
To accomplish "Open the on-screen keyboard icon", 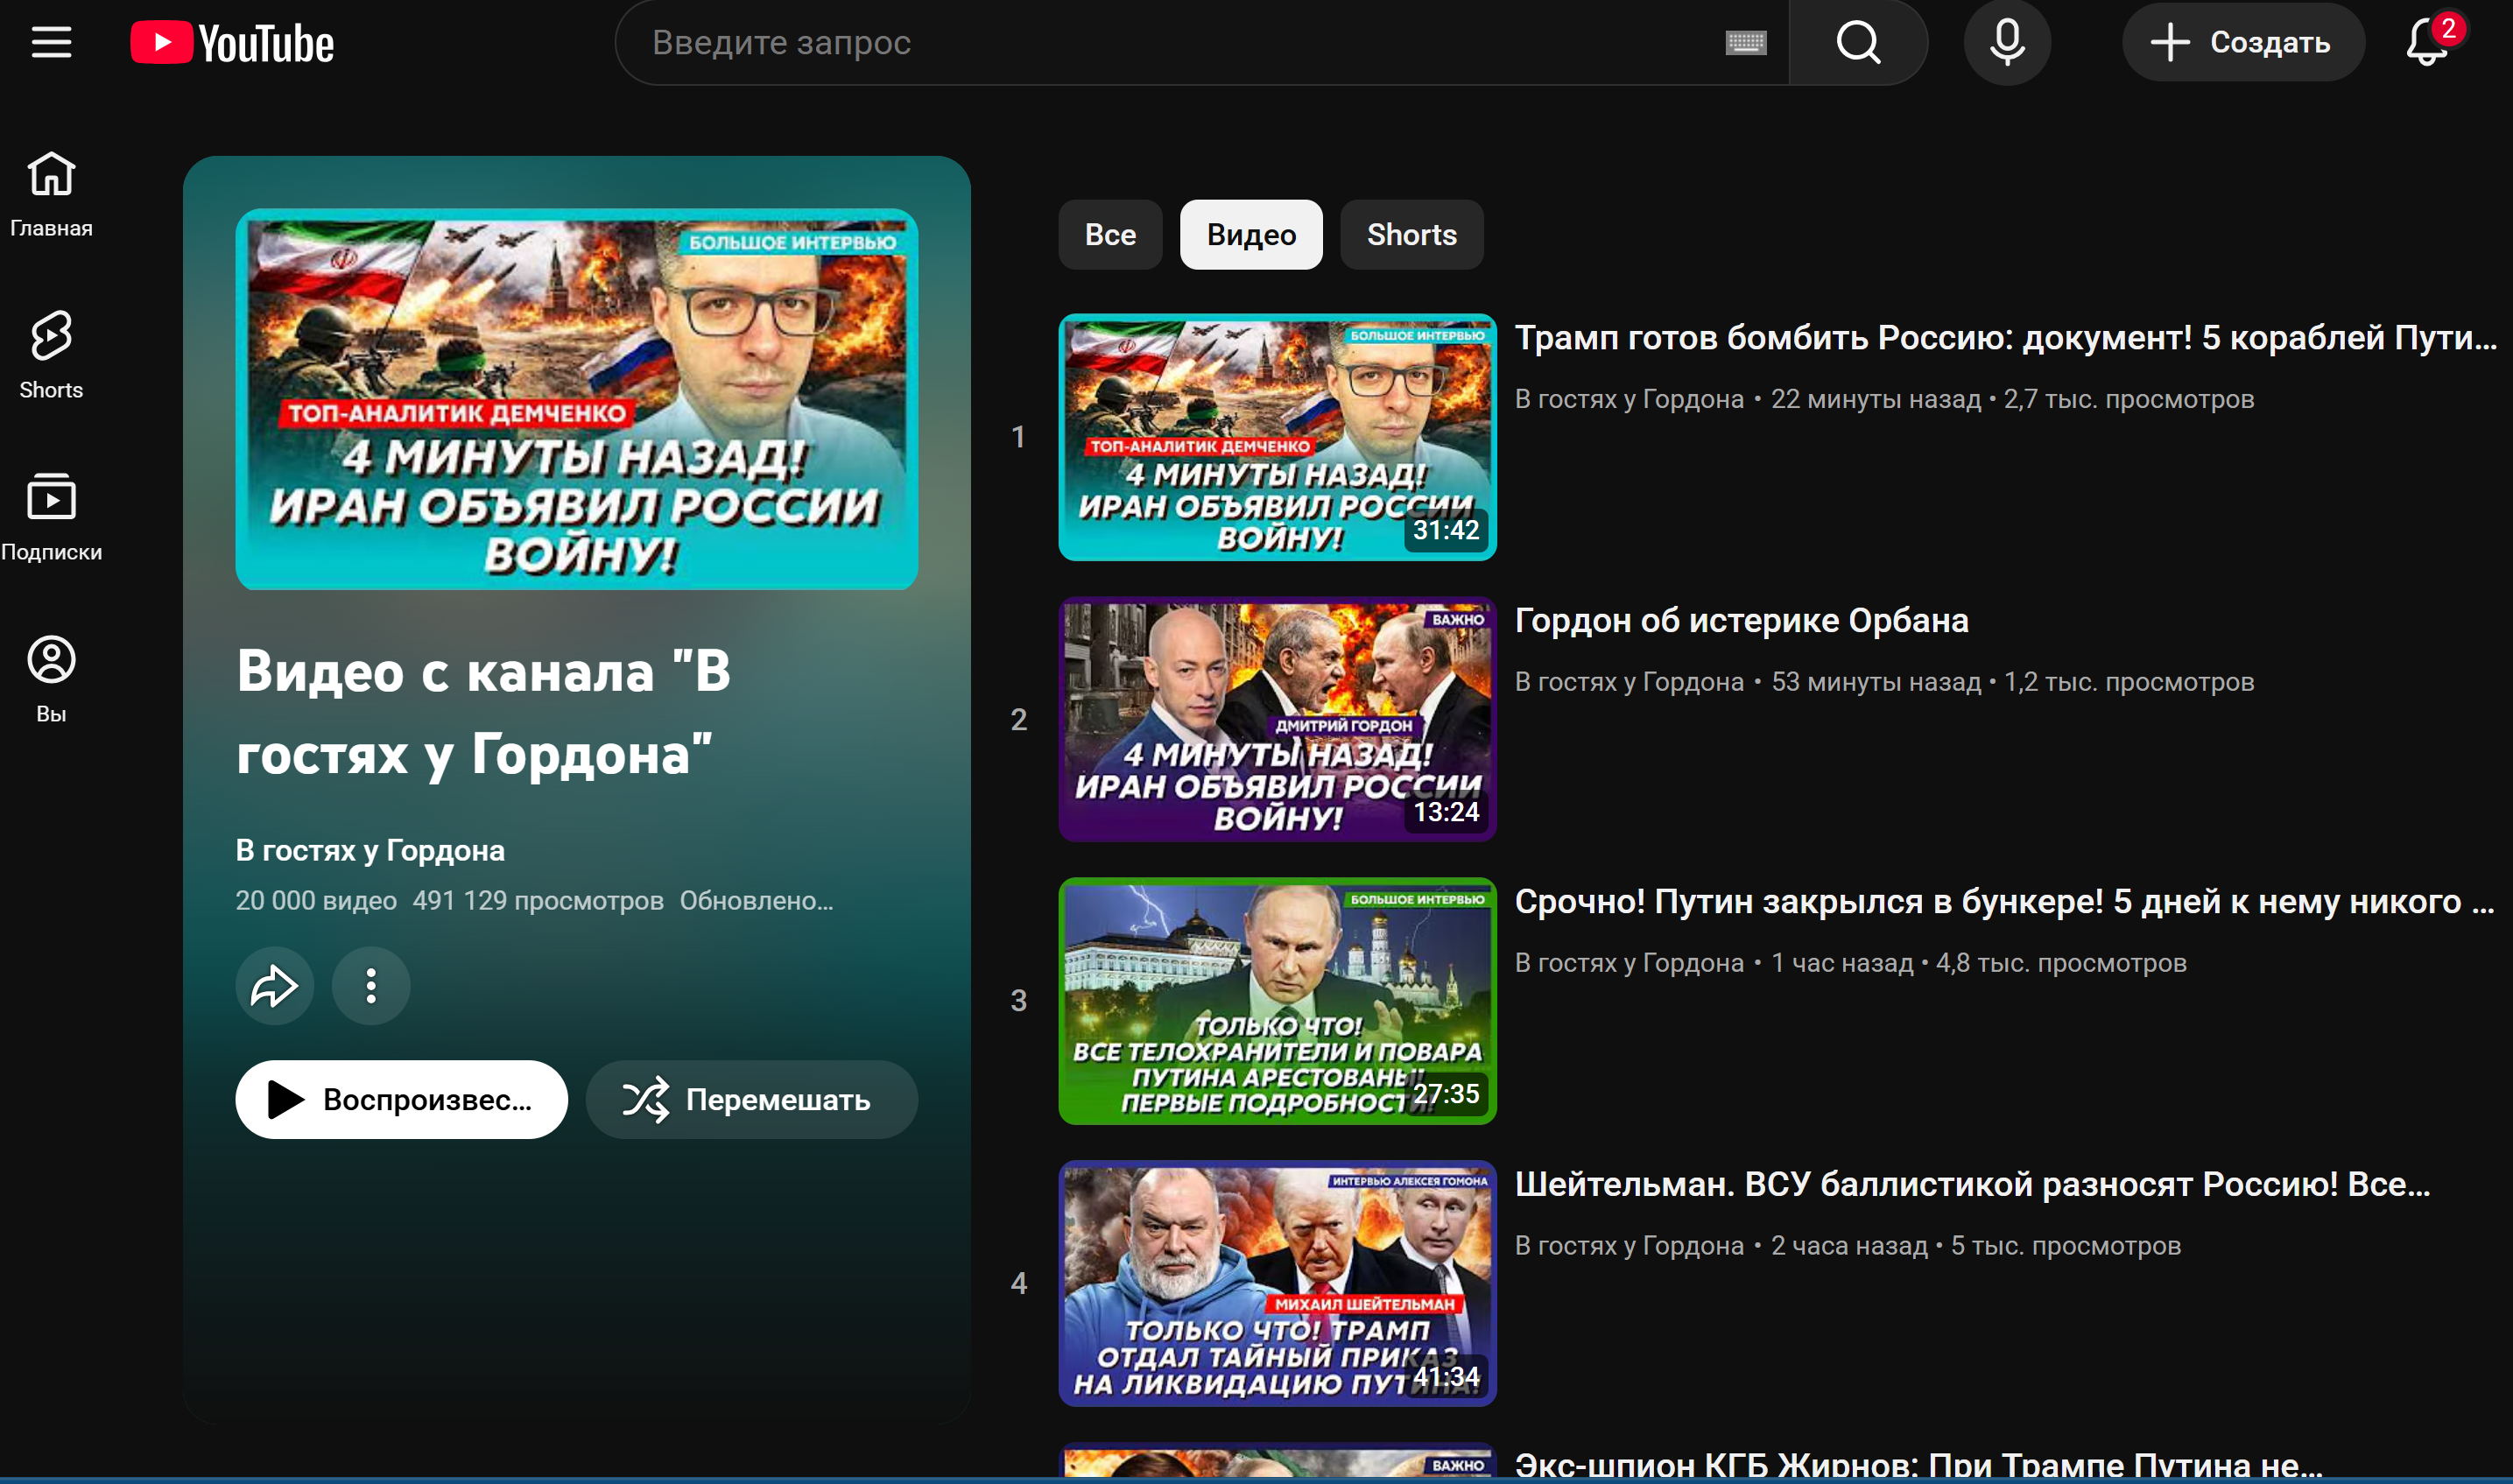I will coord(1746,43).
